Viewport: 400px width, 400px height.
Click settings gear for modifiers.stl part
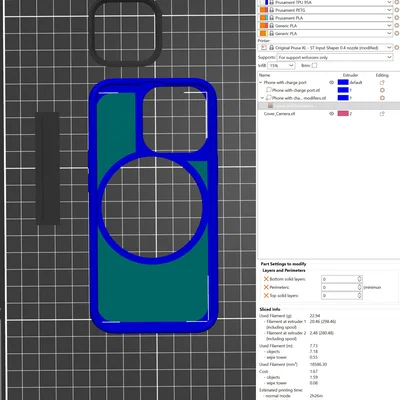pyautogui.click(x=382, y=98)
